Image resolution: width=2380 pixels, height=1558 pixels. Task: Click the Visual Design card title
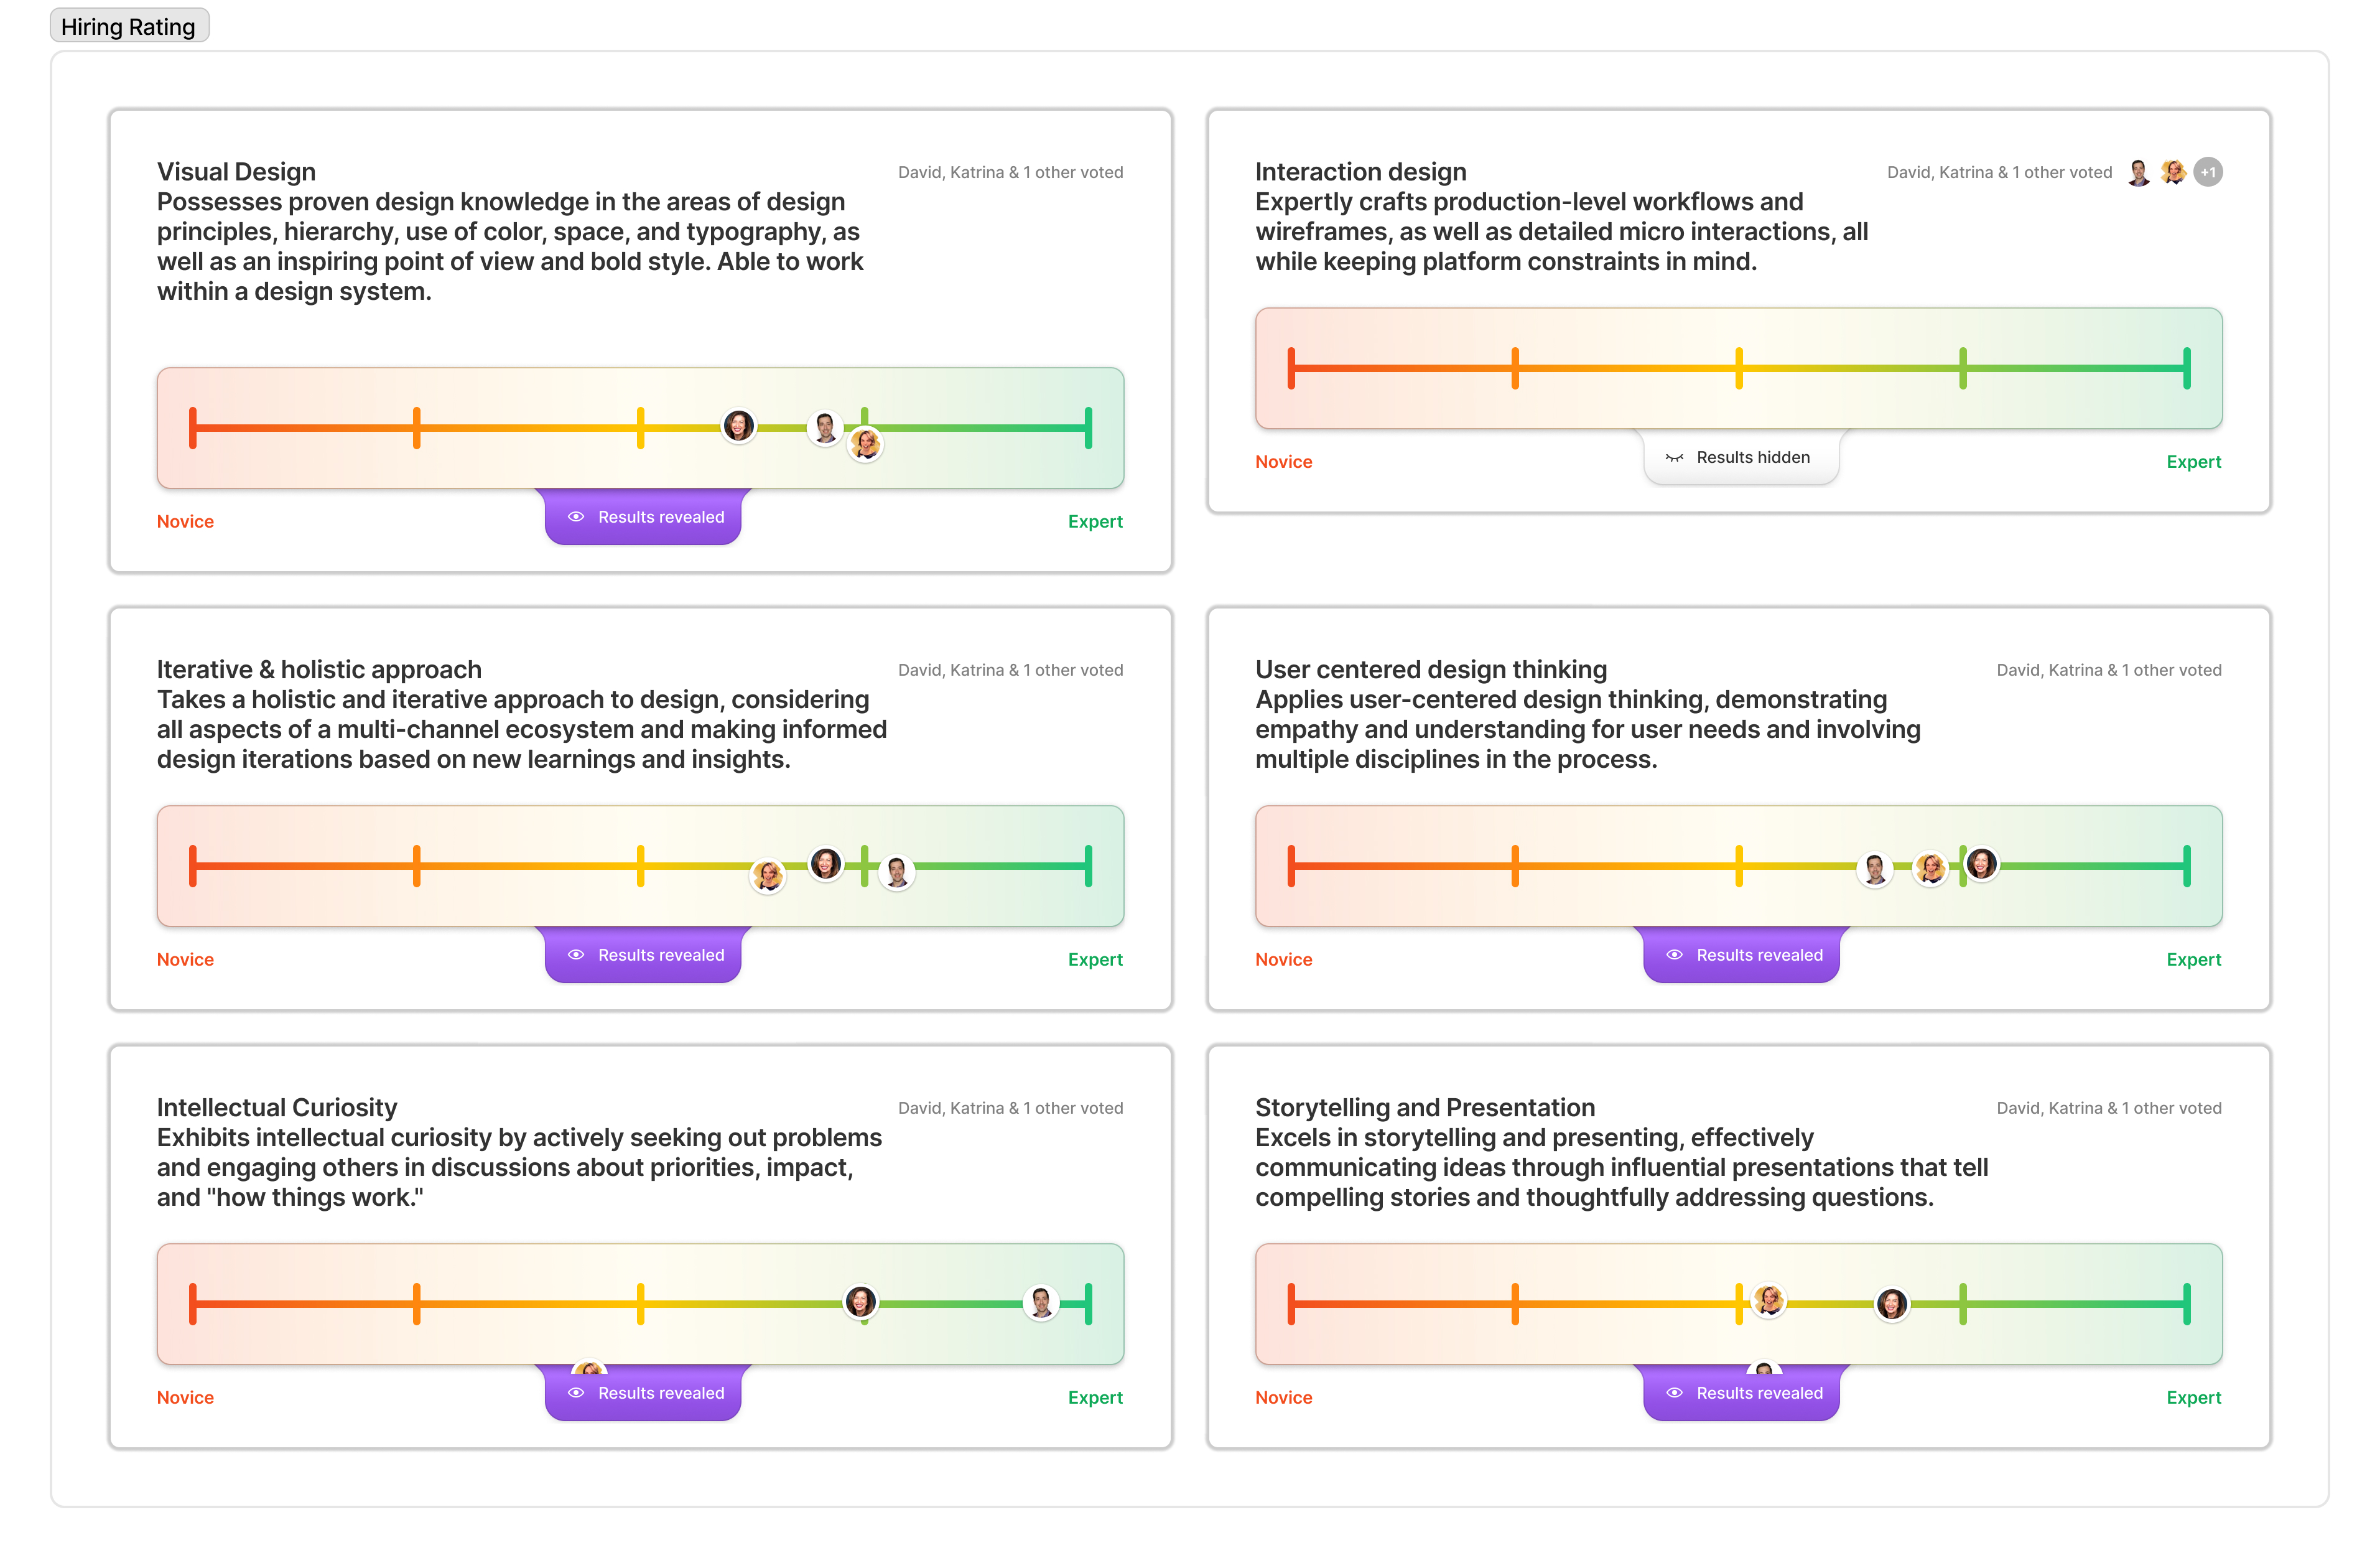(x=236, y=172)
